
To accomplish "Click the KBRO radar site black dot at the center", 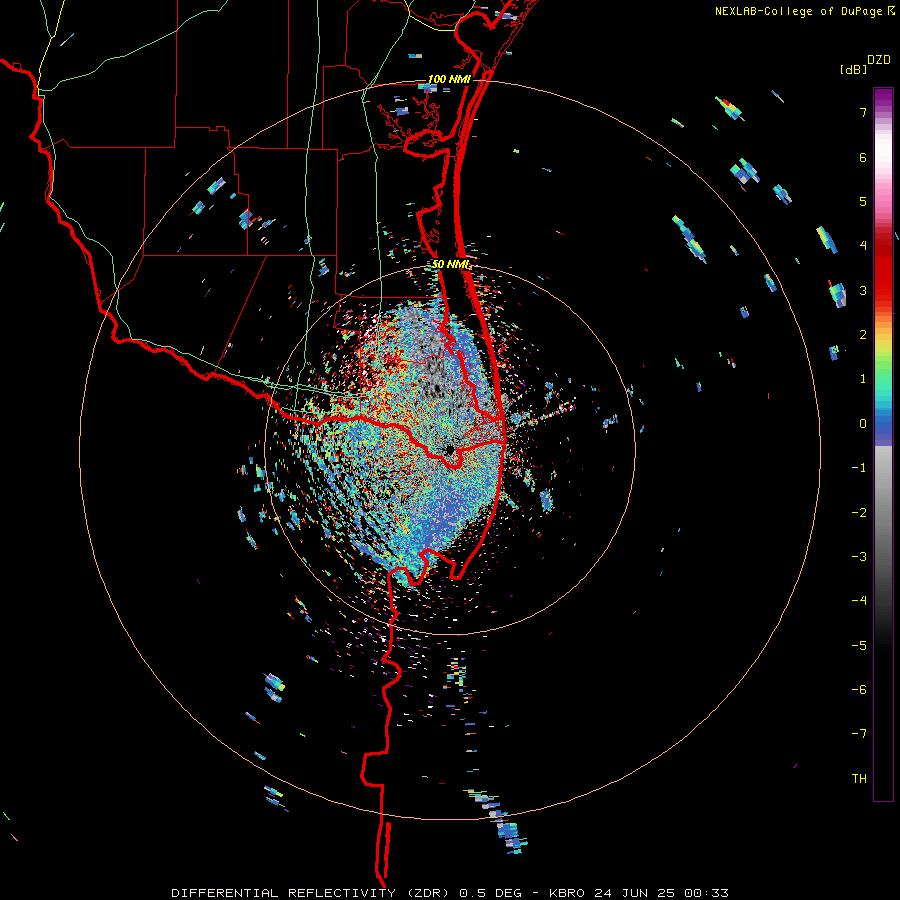I will pyautogui.click(x=450, y=450).
